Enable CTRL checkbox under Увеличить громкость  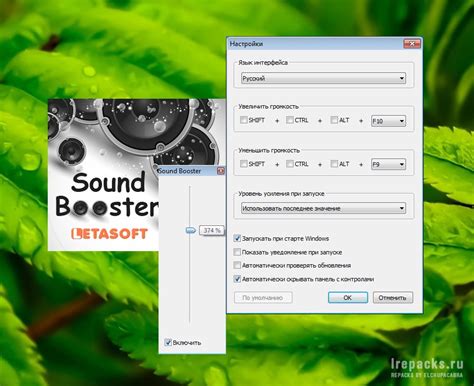pyautogui.click(x=290, y=120)
